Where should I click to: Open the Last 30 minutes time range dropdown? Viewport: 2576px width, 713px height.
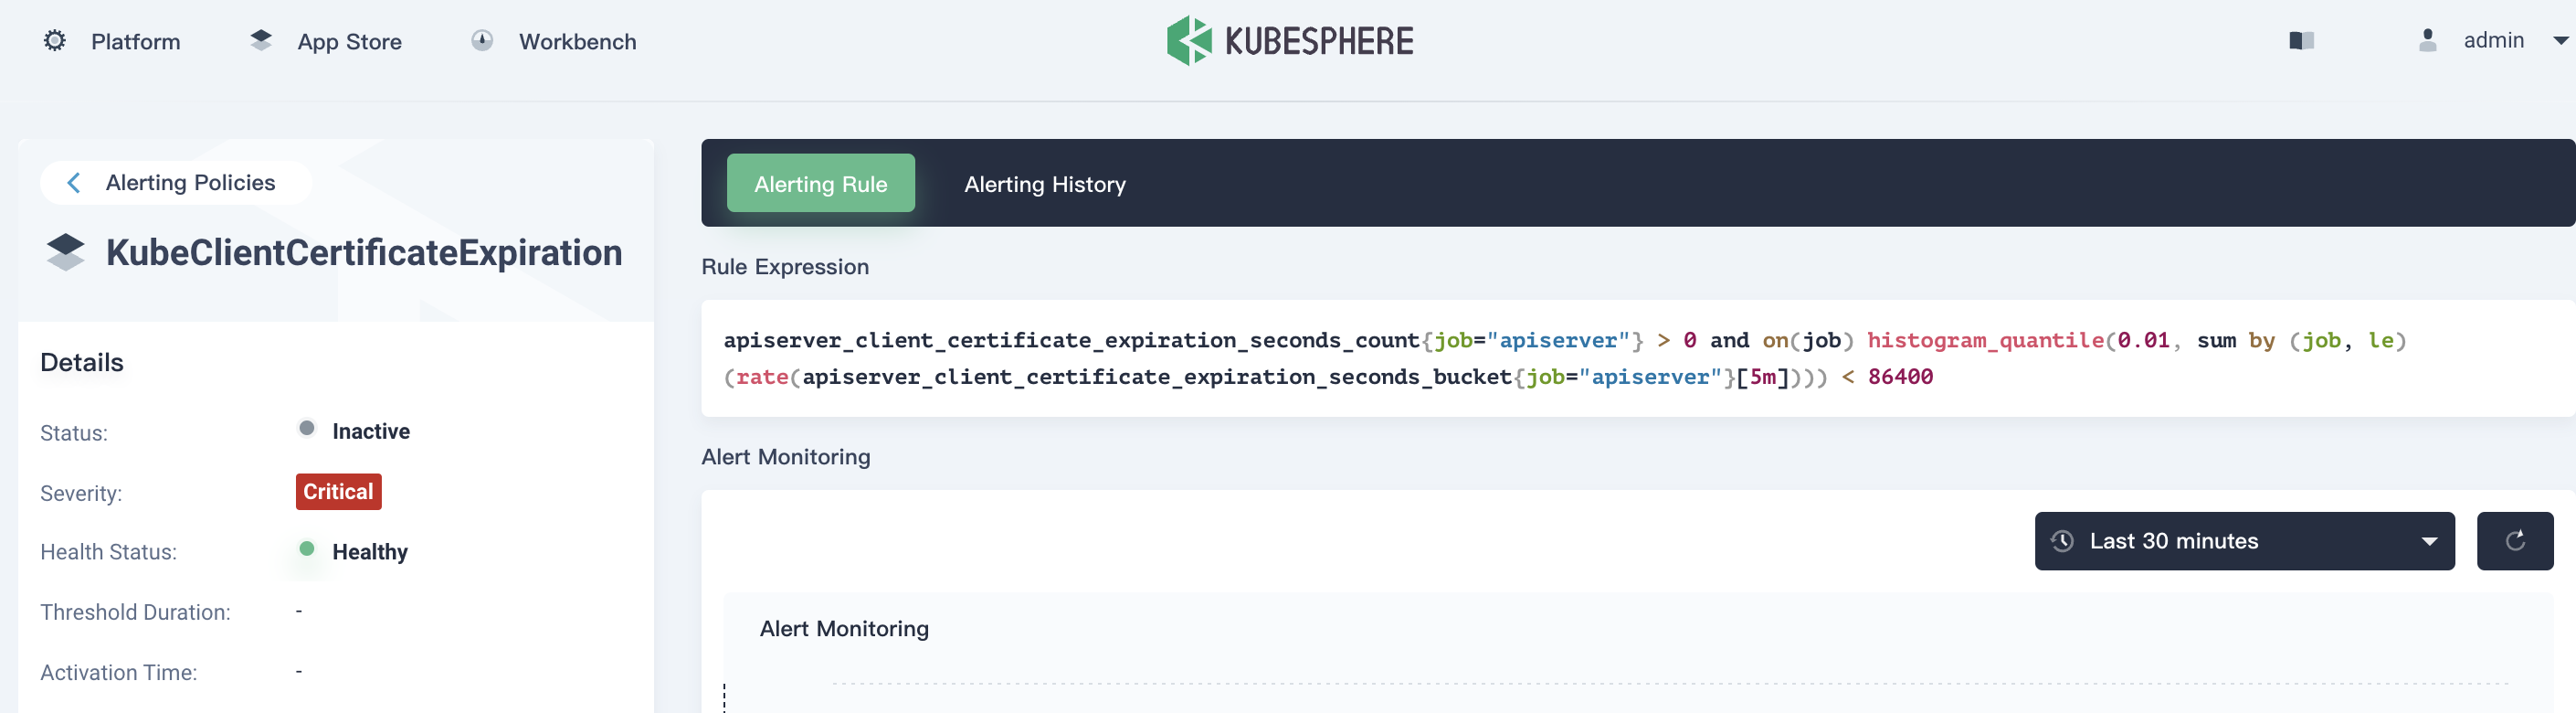[2244, 541]
